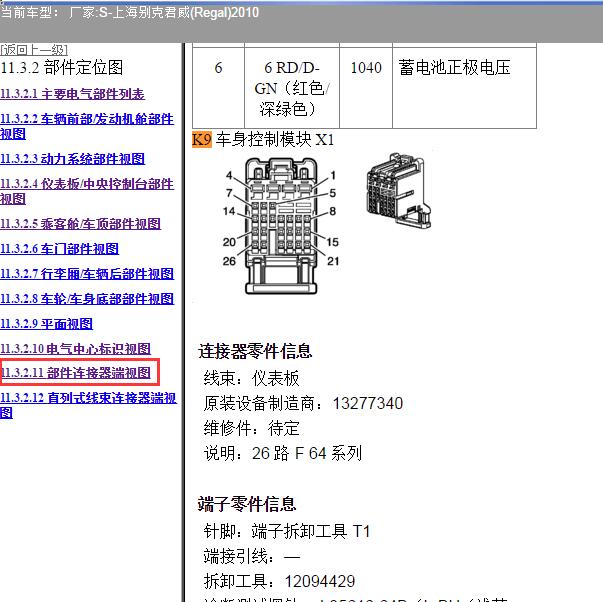
Task: Open 11.3.2.7 行李厢/车辆后部件视图 link
Action: 87,273
